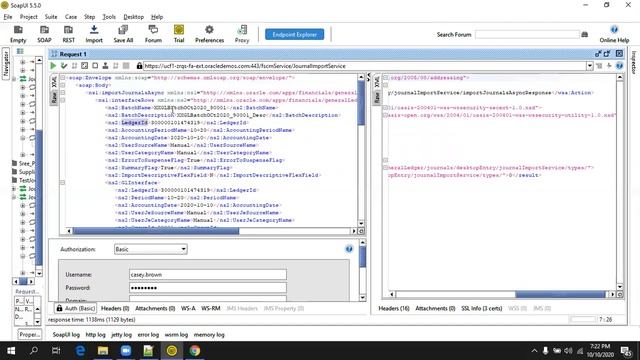Switch to request Attachments (0) tab

[155, 308]
